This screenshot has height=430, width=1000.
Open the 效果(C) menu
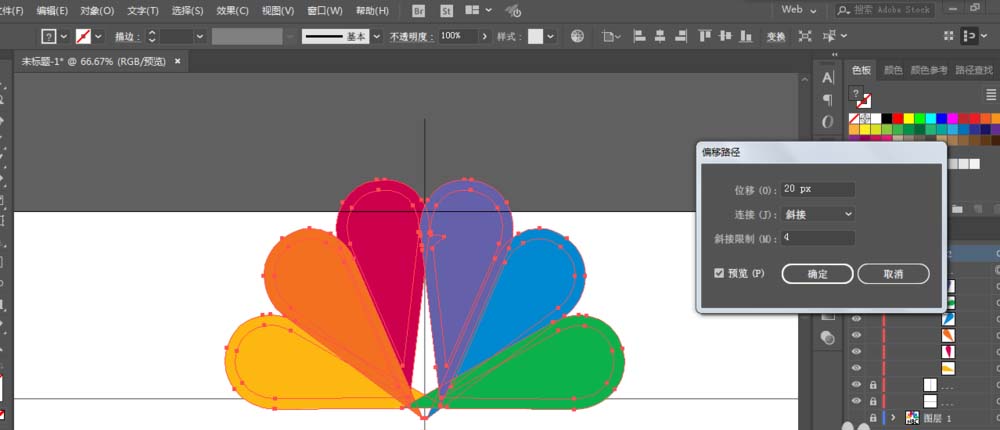pyautogui.click(x=232, y=11)
